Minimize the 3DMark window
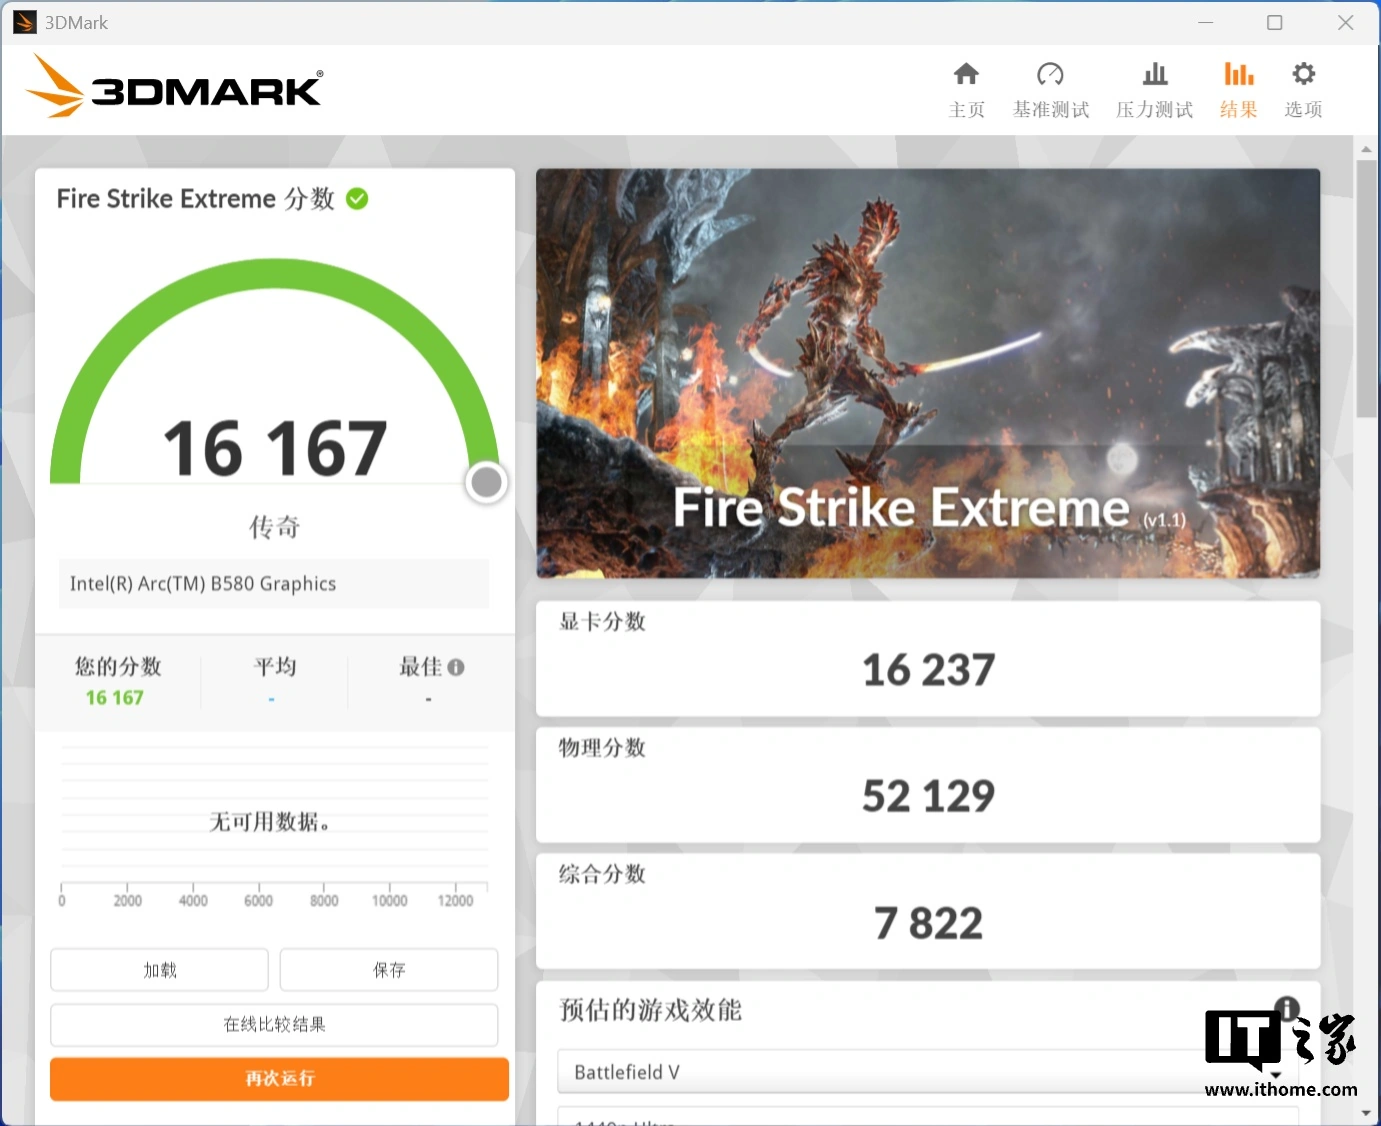 [1206, 22]
